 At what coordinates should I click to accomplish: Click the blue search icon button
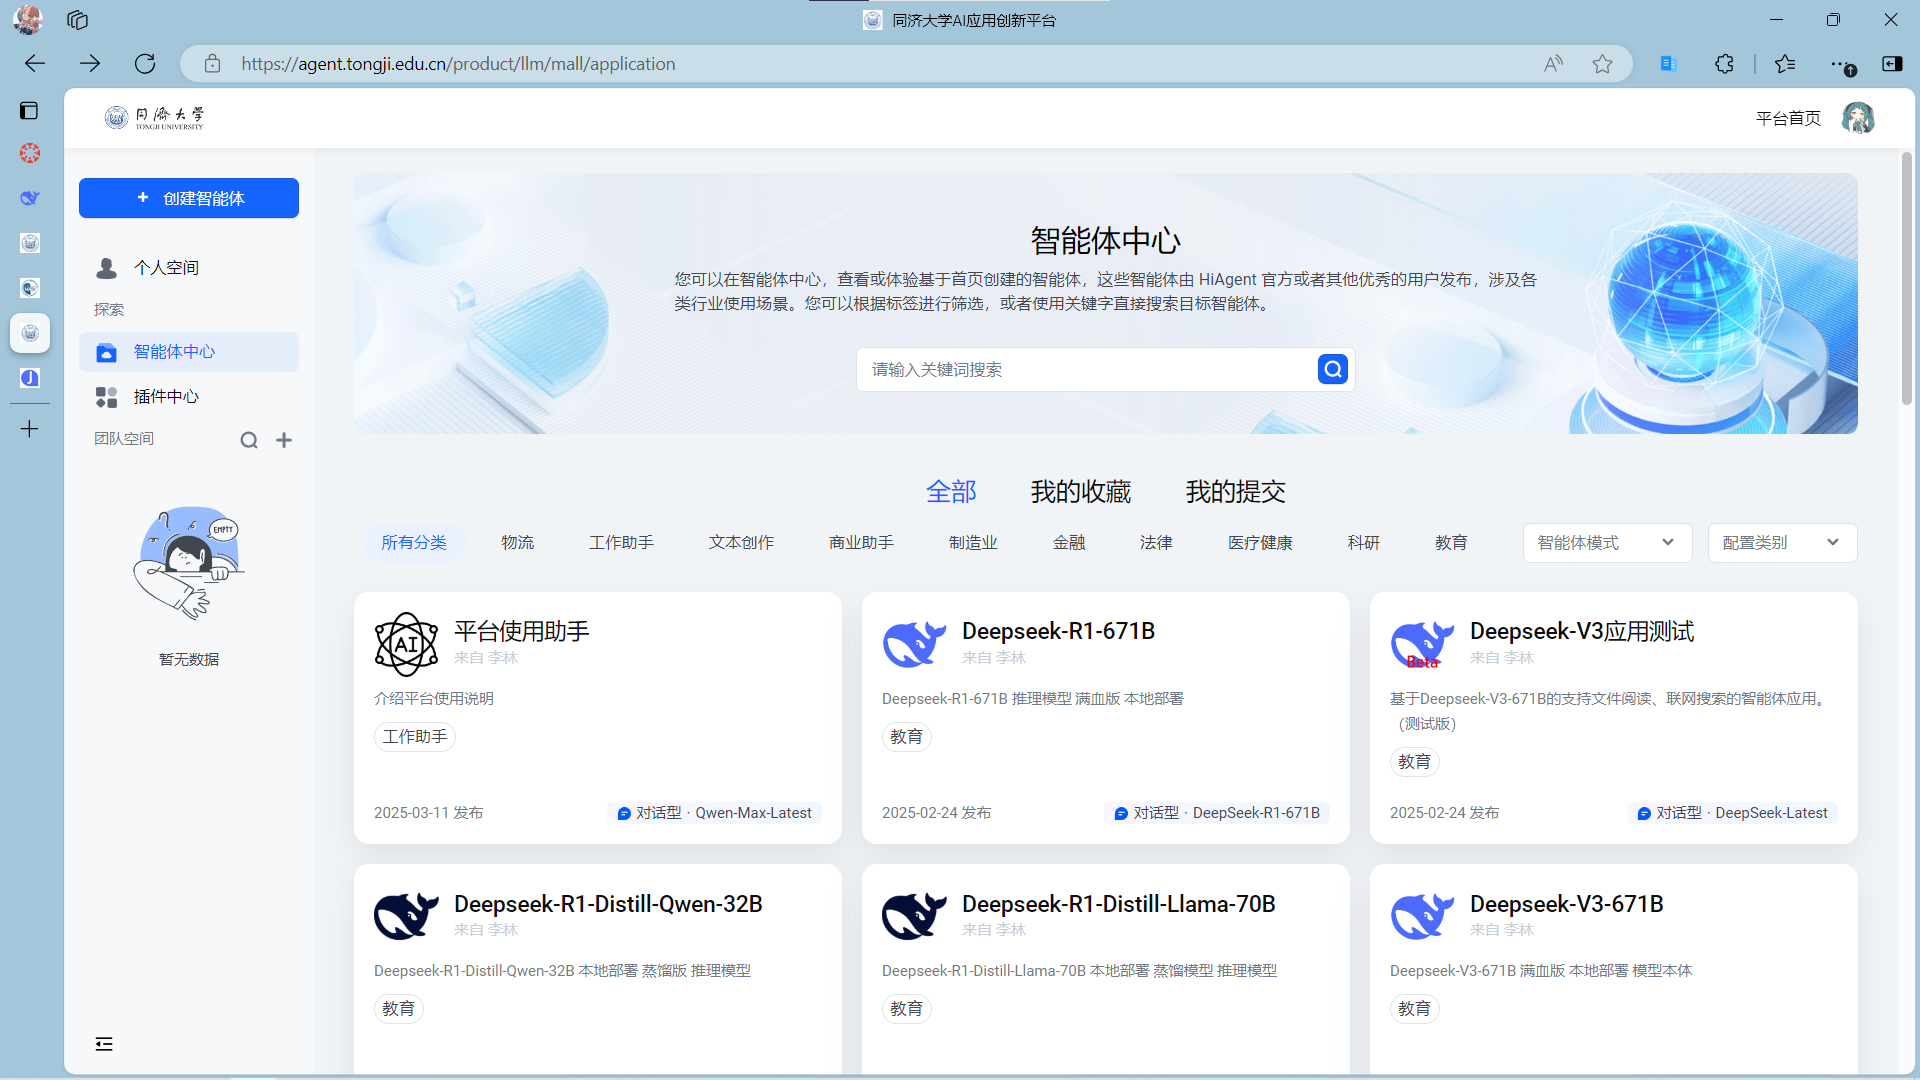[1332, 370]
